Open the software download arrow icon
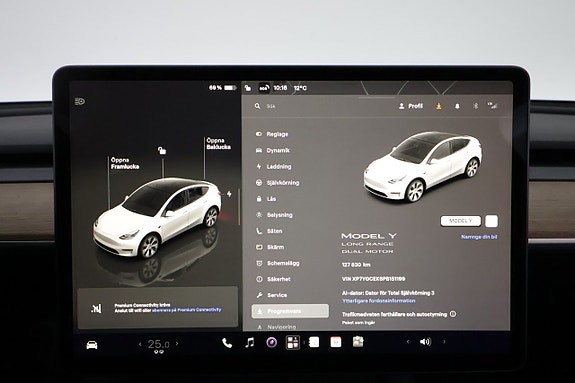The width and height of the screenshot is (575, 383). [x=438, y=106]
